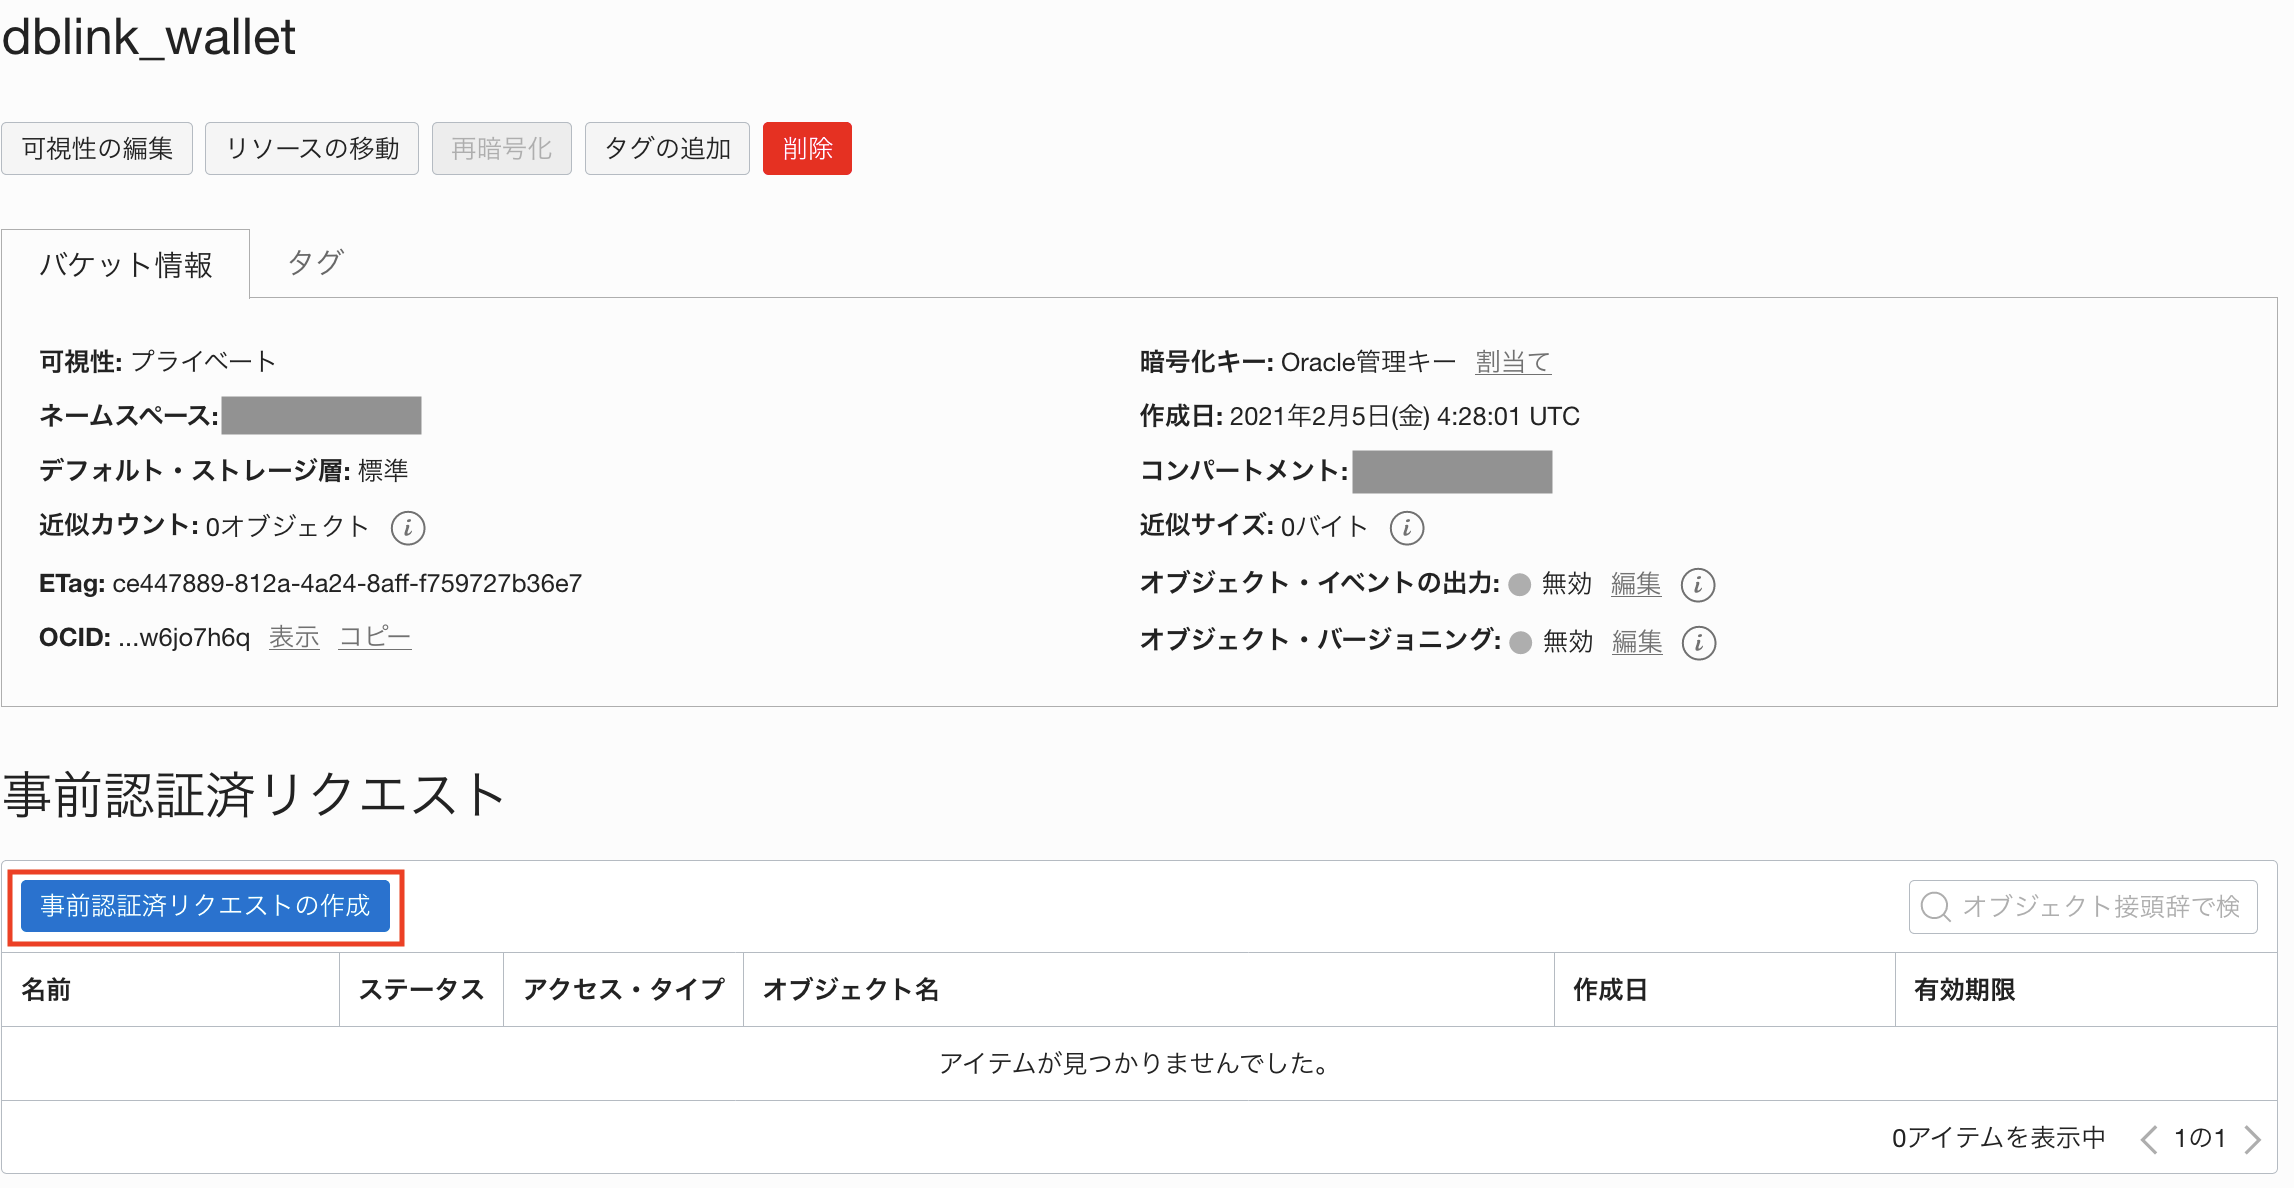
Task: Click the magnifier icon in the object search box
Action: tap(1936, 906)
